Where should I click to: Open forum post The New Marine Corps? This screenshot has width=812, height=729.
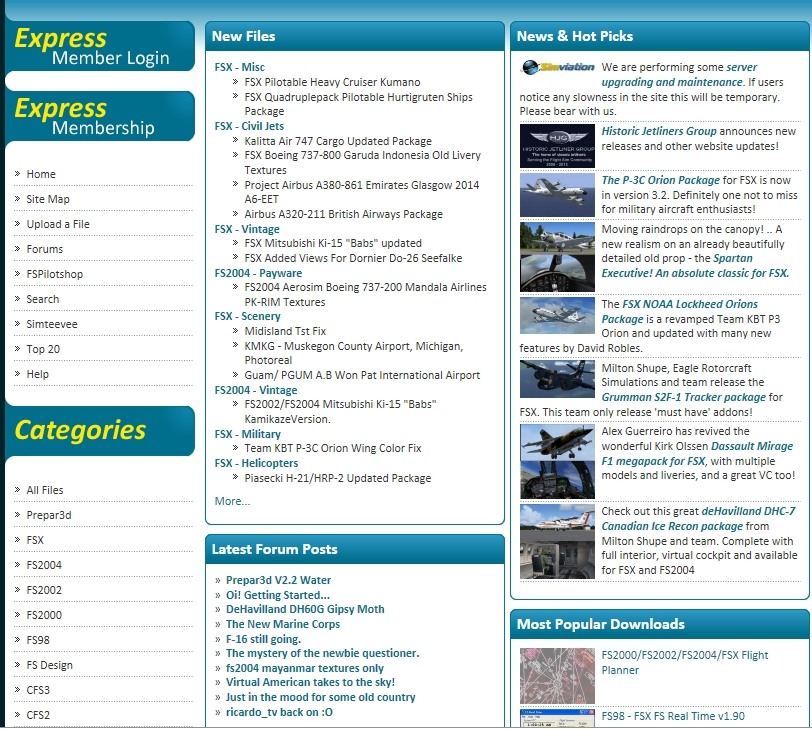tap(283, 624)
